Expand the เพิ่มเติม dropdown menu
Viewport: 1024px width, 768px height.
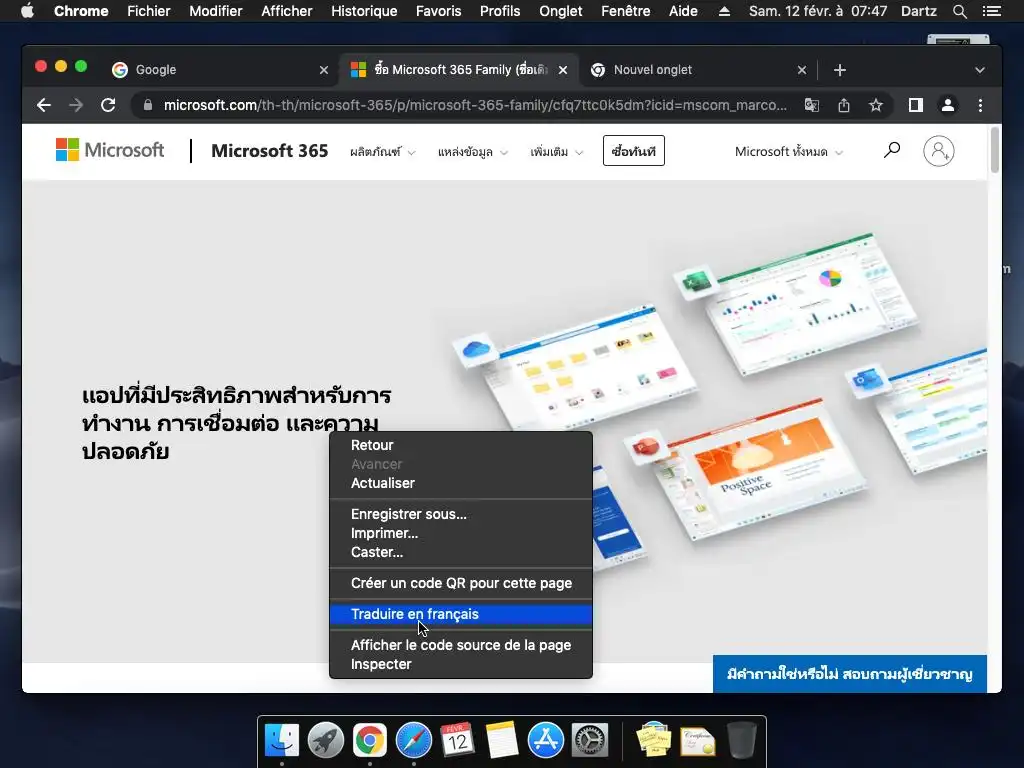coord(556,152)
